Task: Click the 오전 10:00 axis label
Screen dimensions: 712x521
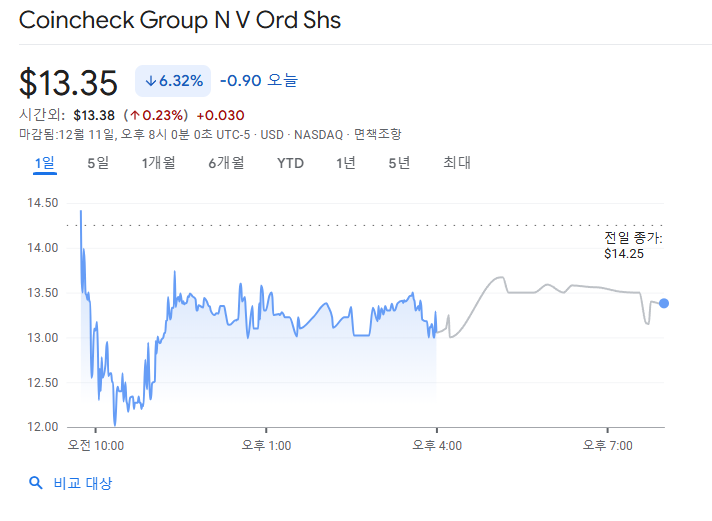Action: coord(95,446)
